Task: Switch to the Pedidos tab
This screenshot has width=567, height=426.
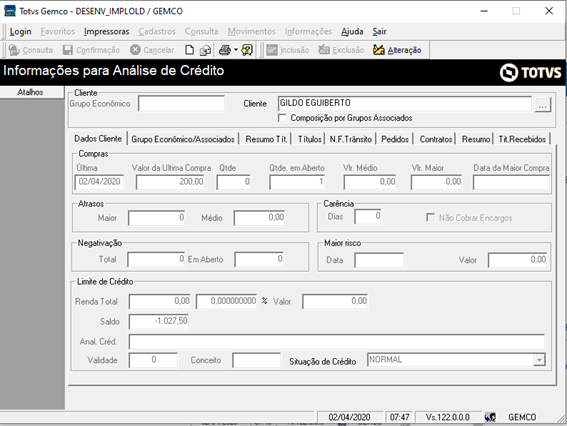Action: click(395, 139)
